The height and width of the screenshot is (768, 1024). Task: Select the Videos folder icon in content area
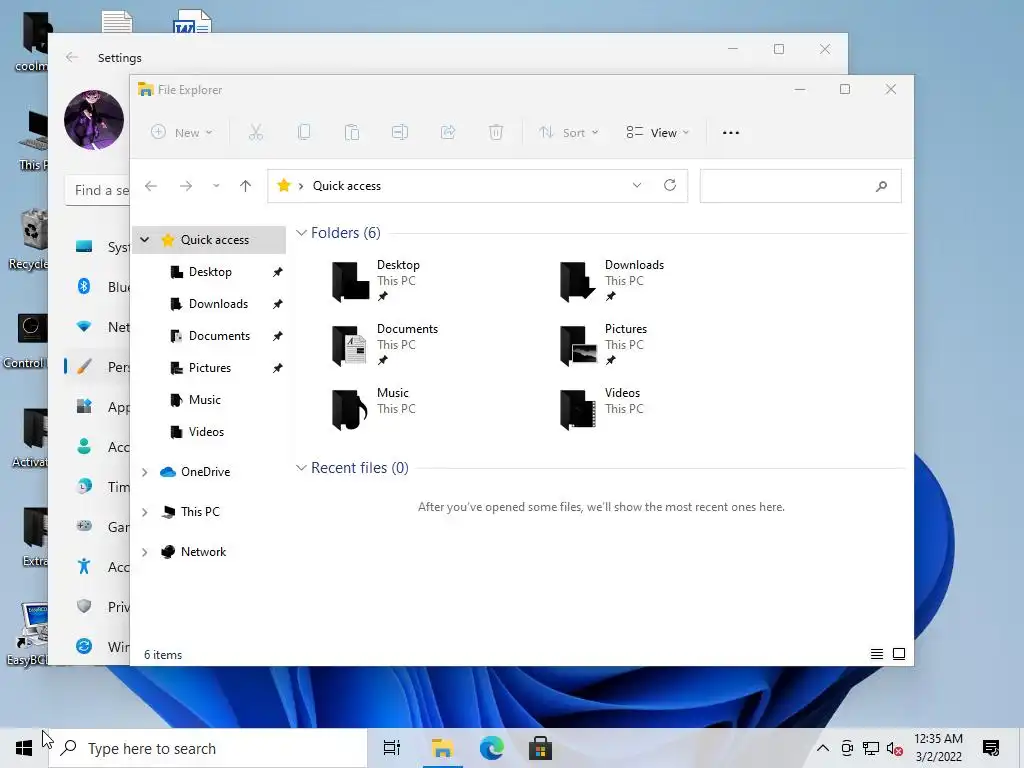pyautogui.click(x=578, y=409)
